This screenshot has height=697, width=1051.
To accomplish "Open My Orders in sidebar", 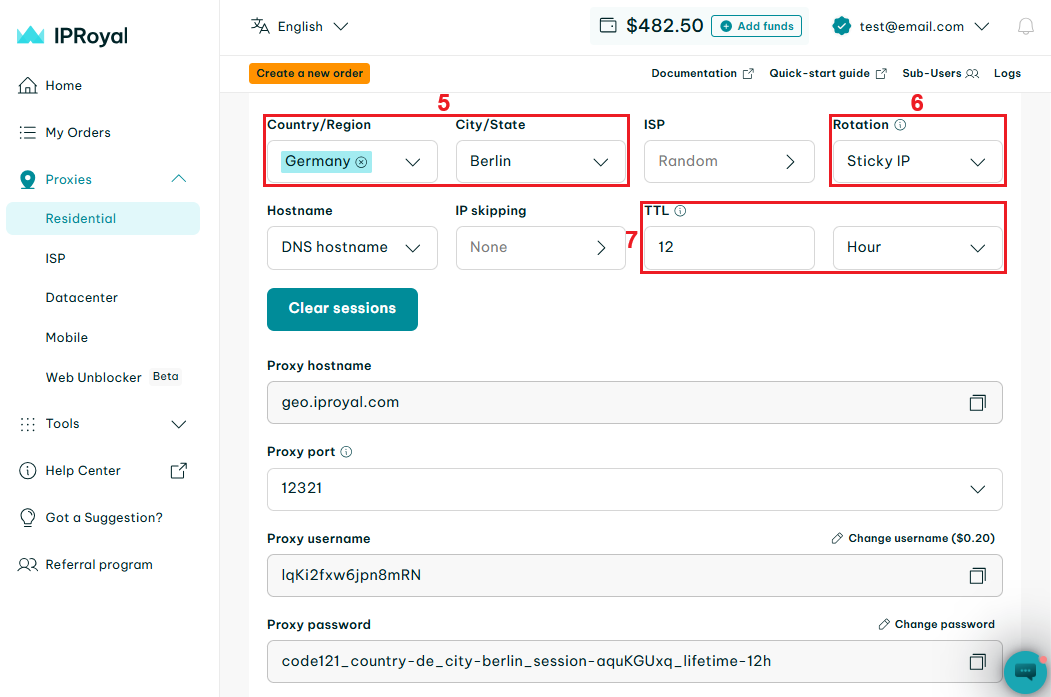I will pos(78,133).
